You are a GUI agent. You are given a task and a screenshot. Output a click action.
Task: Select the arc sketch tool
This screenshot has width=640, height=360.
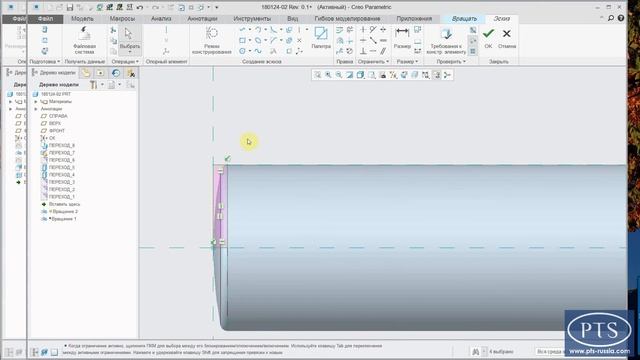pyautogui.click(x=258, y=30)
